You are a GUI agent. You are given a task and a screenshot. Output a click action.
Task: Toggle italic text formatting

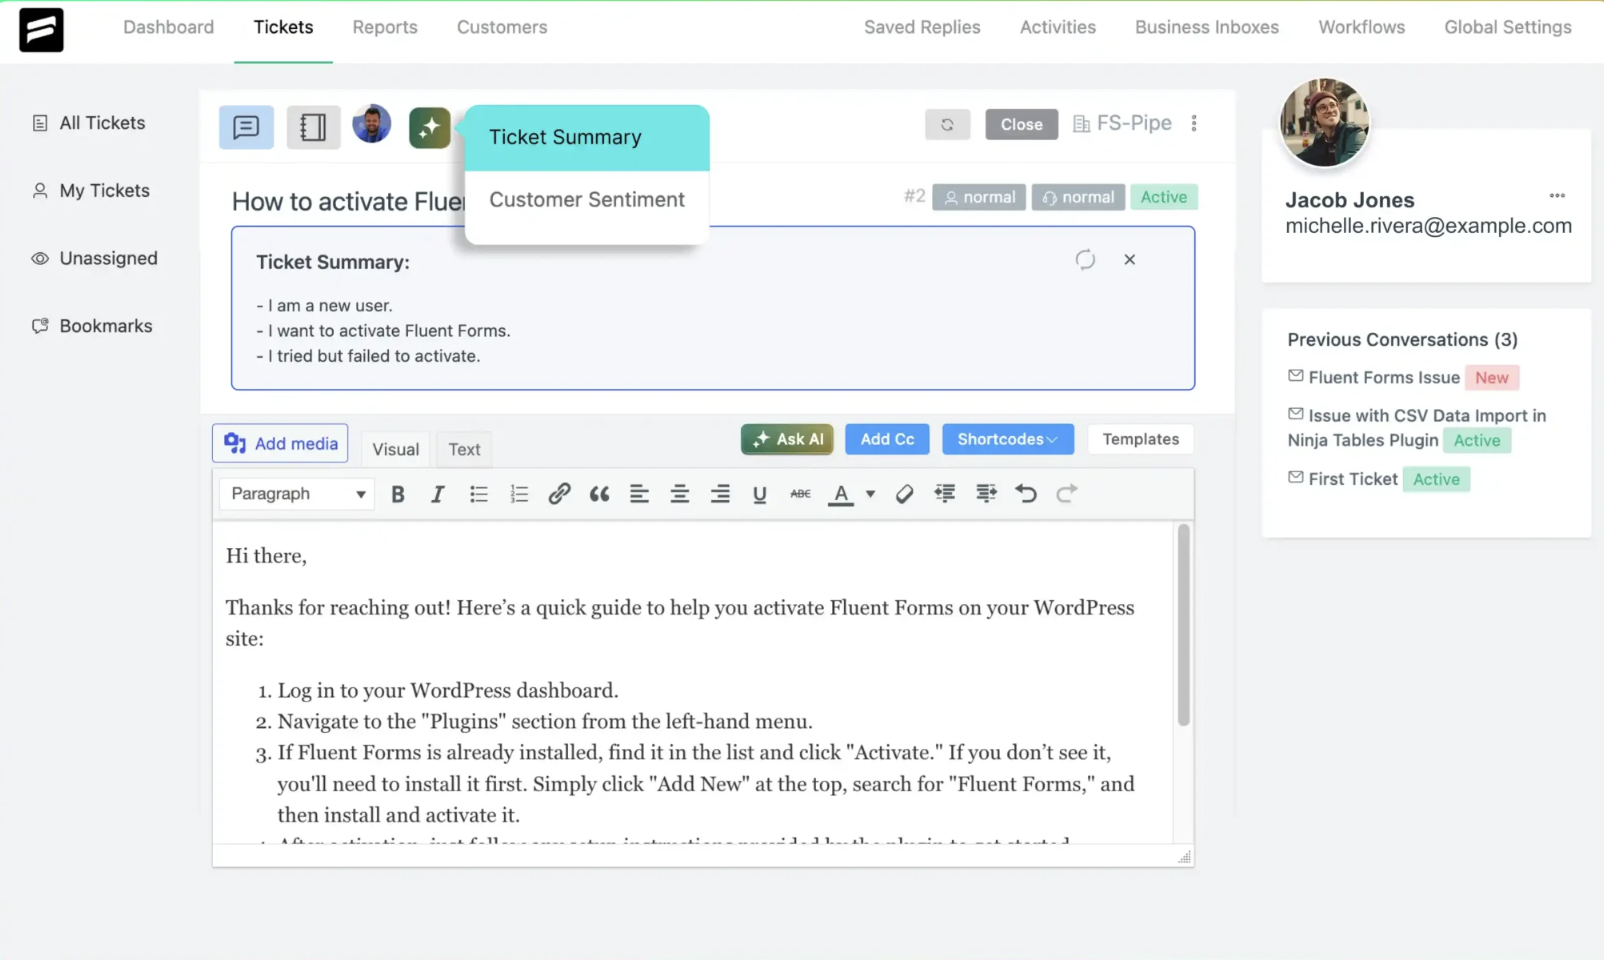click(437, 494)
